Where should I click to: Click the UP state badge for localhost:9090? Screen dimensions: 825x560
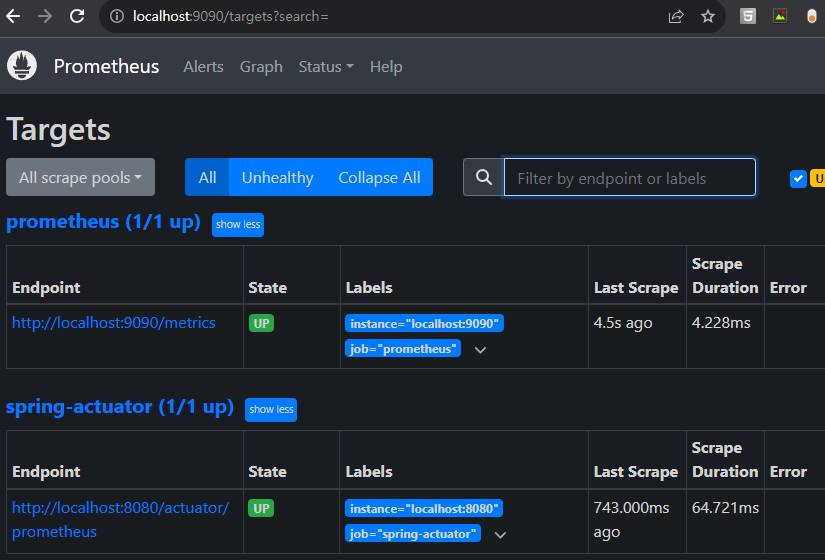pos(261,323)
